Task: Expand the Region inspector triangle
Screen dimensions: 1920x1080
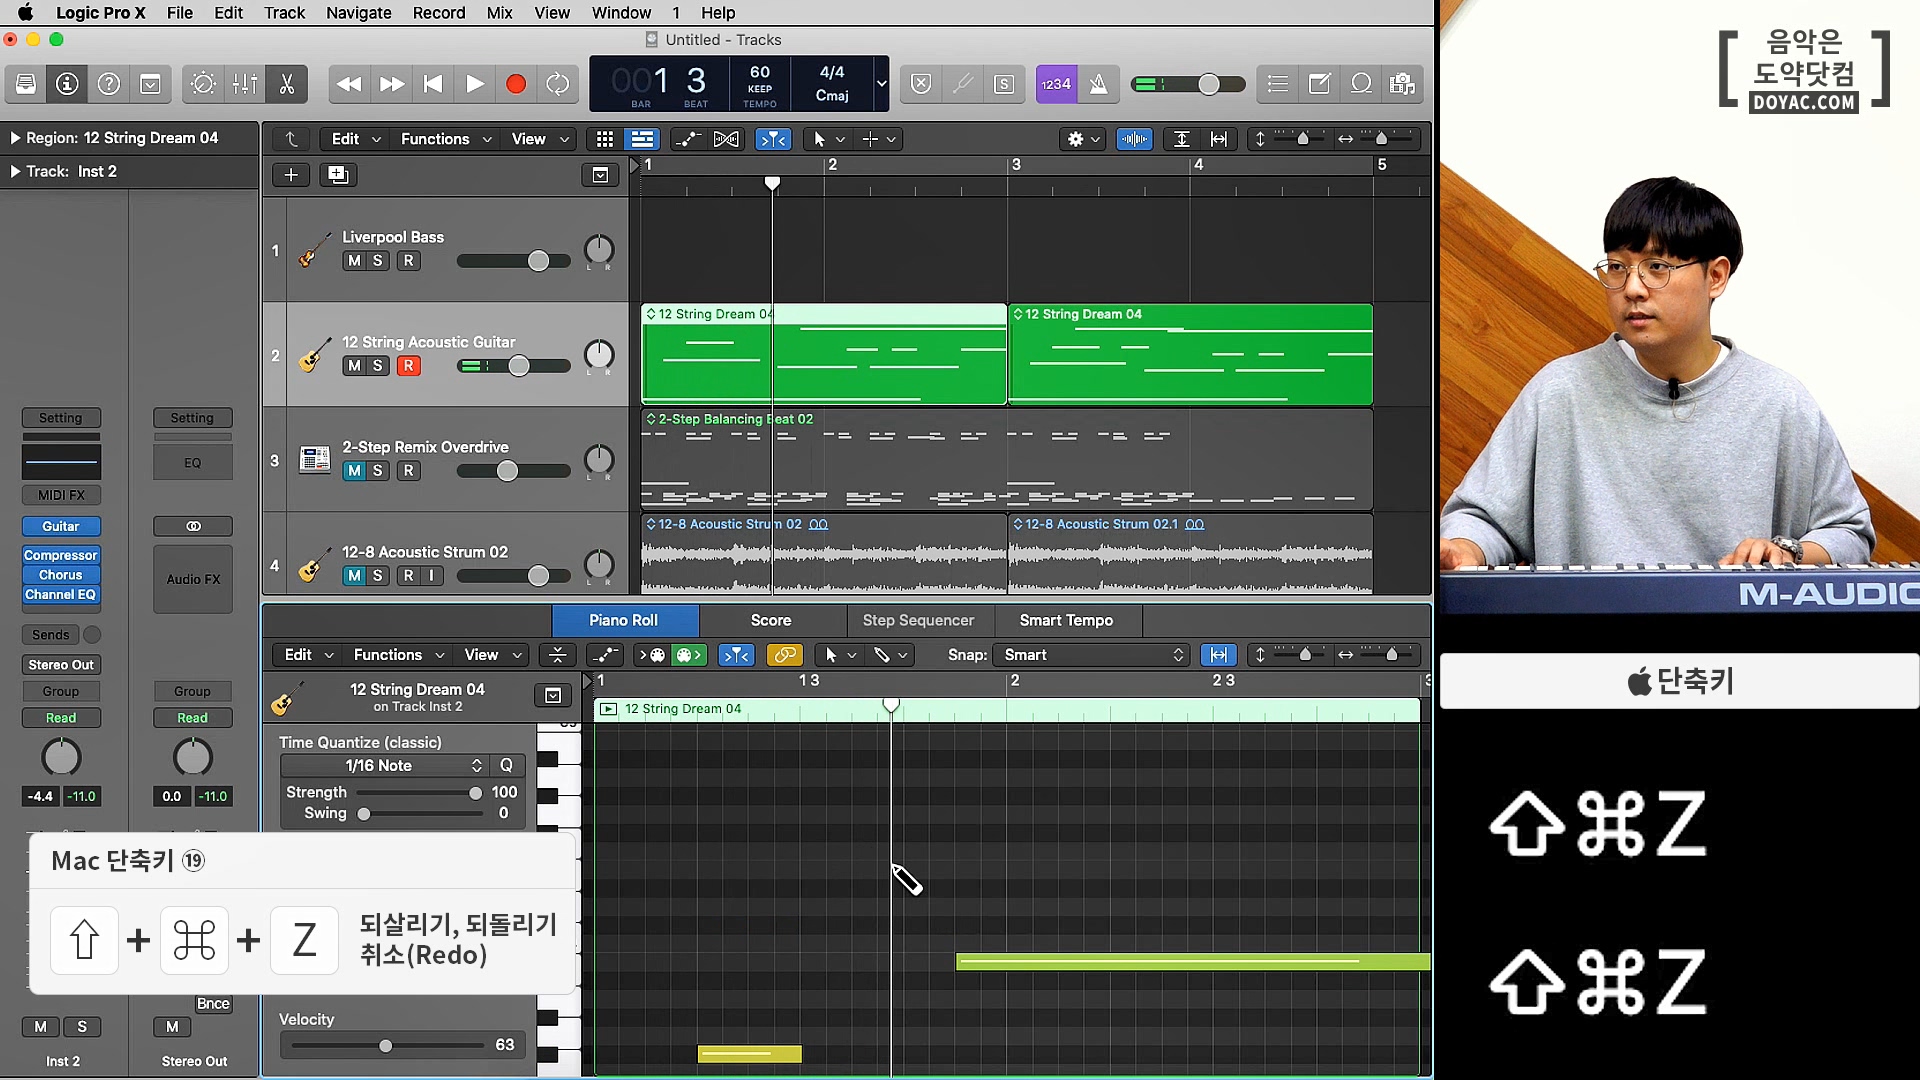Action: (15, 138)
